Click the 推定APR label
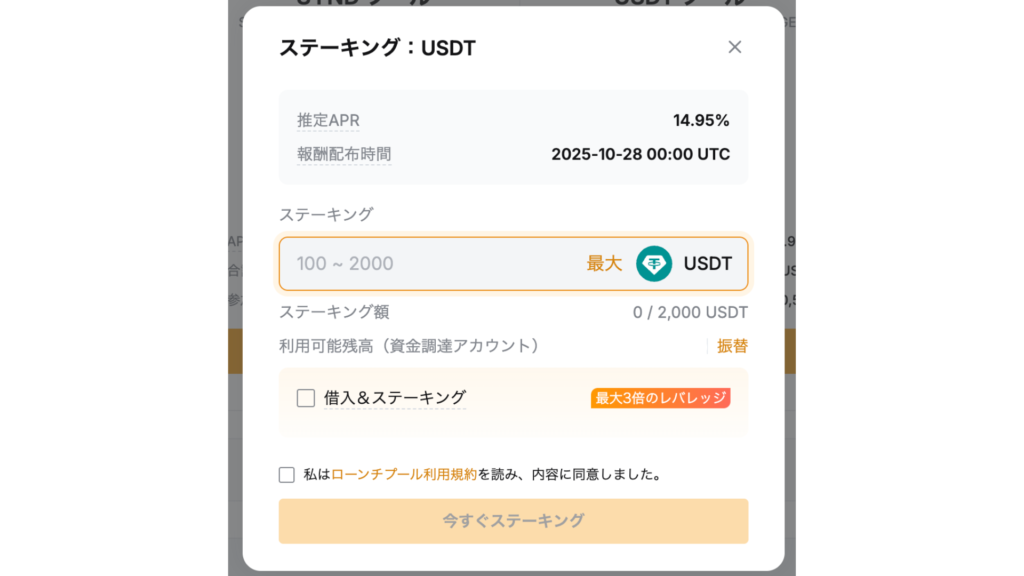This screenshot has height=576, width=1024. pyautogui.click(x=328, y=121)
